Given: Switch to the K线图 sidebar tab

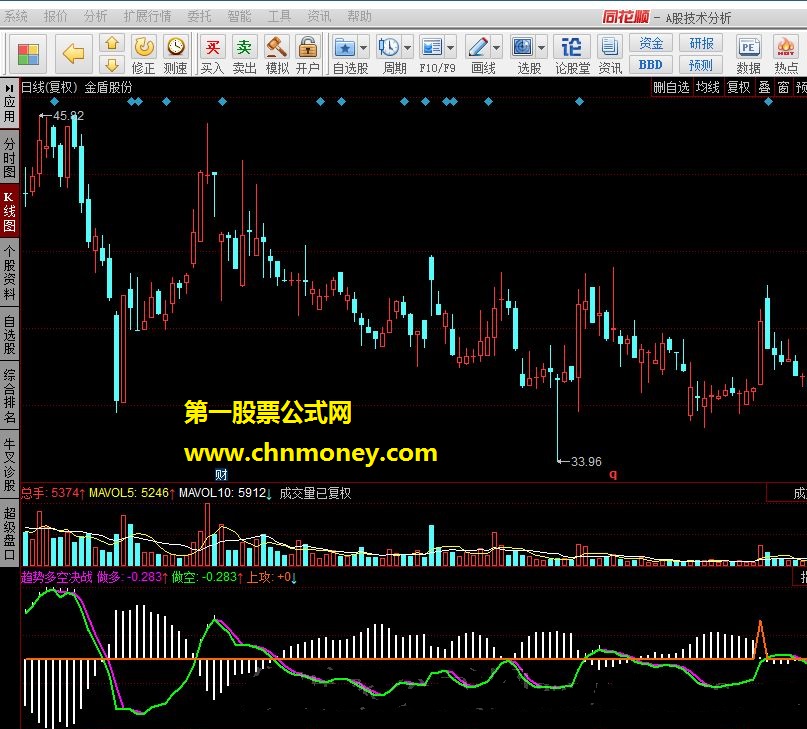Looking at the screenshot, I should 9,211.
